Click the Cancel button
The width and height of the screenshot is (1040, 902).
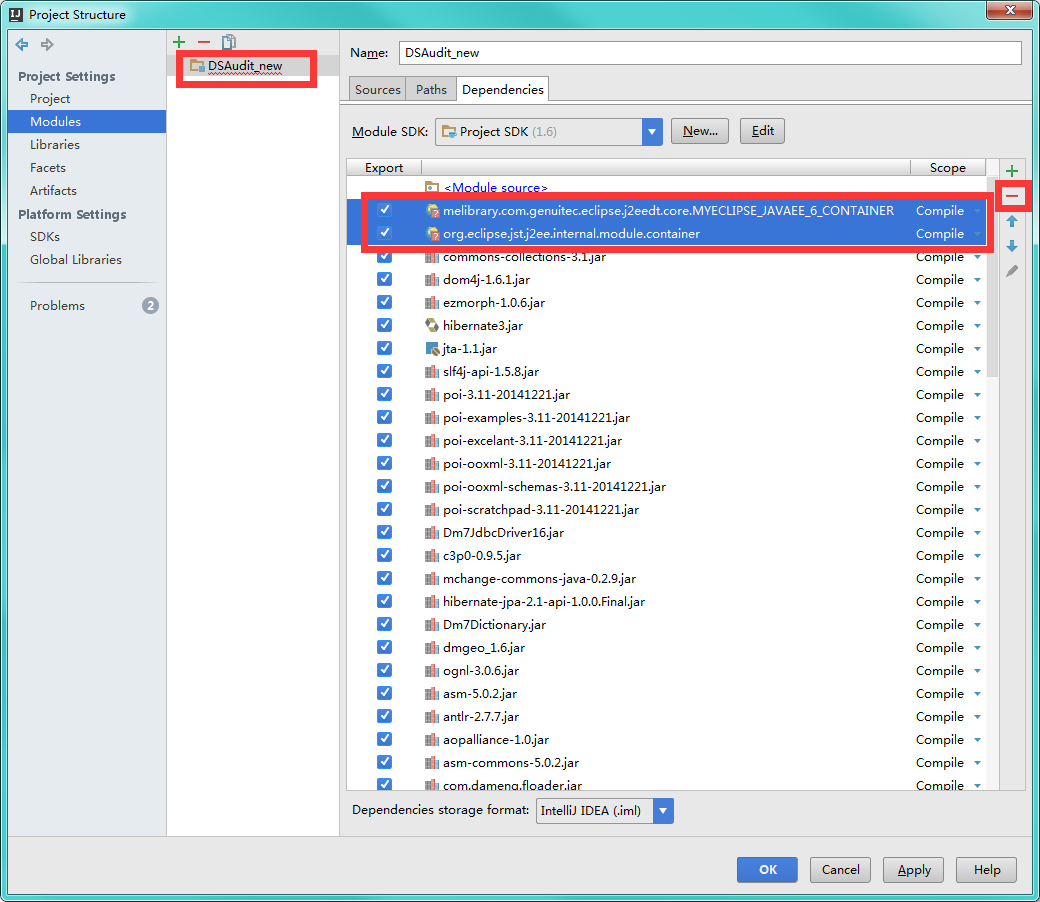tap(840, 870)
